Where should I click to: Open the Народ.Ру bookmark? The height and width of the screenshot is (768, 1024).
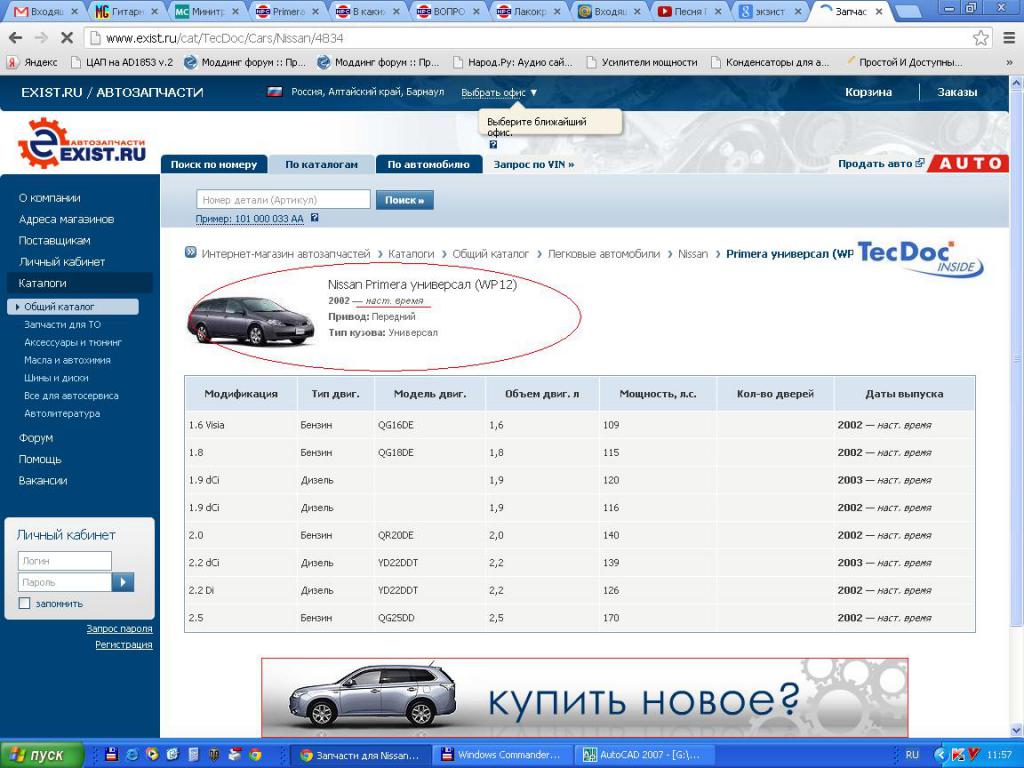pyautogui.click(x=512, y=63)
